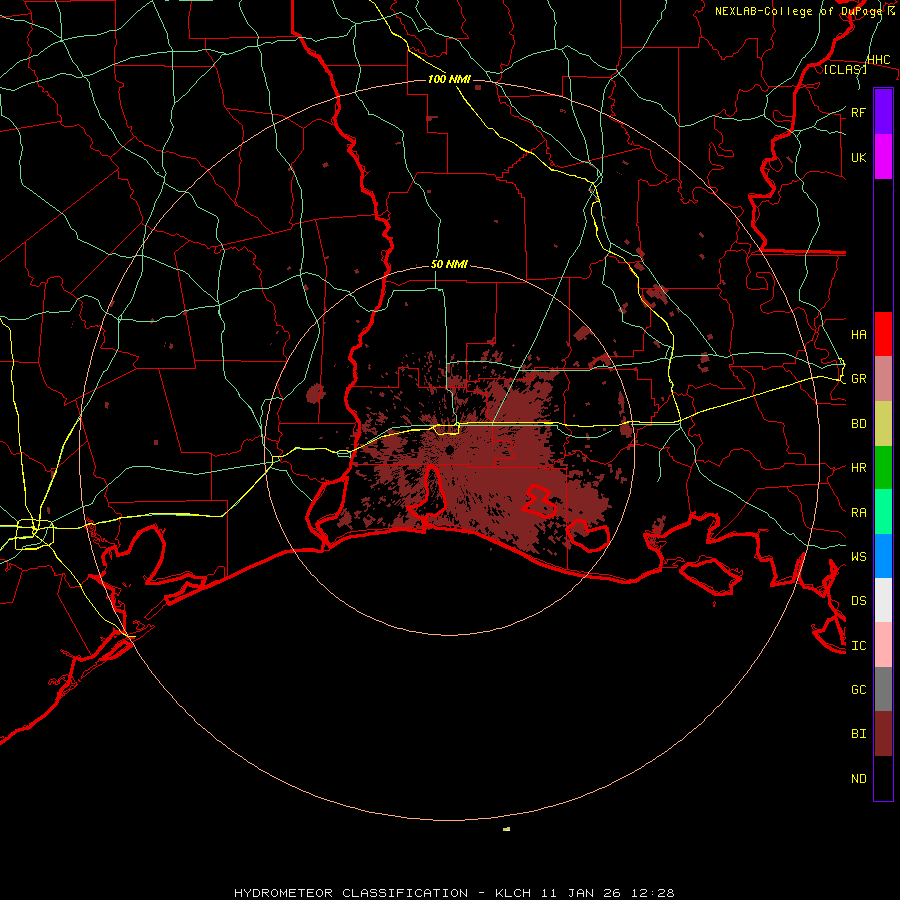The height and width of the screenshot is (900, 900).
Task: Click the IC legend label
Action: pyautogui.click(x=858, y=645)
